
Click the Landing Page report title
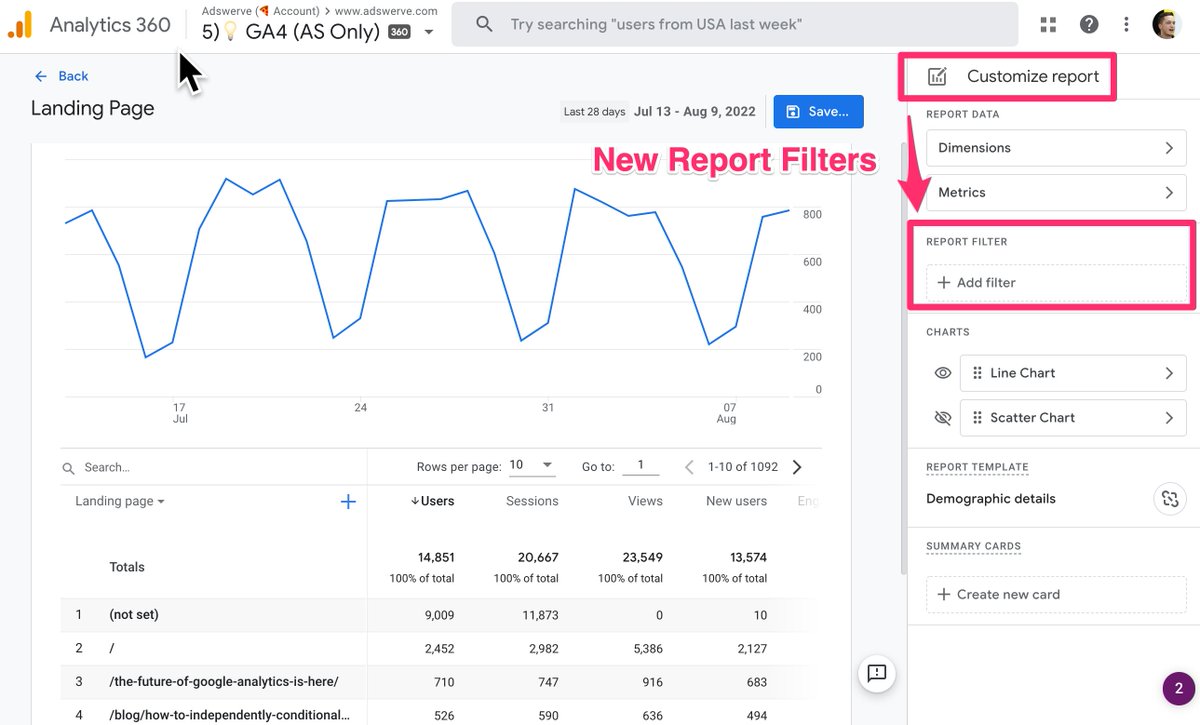(x=93, y=109)
